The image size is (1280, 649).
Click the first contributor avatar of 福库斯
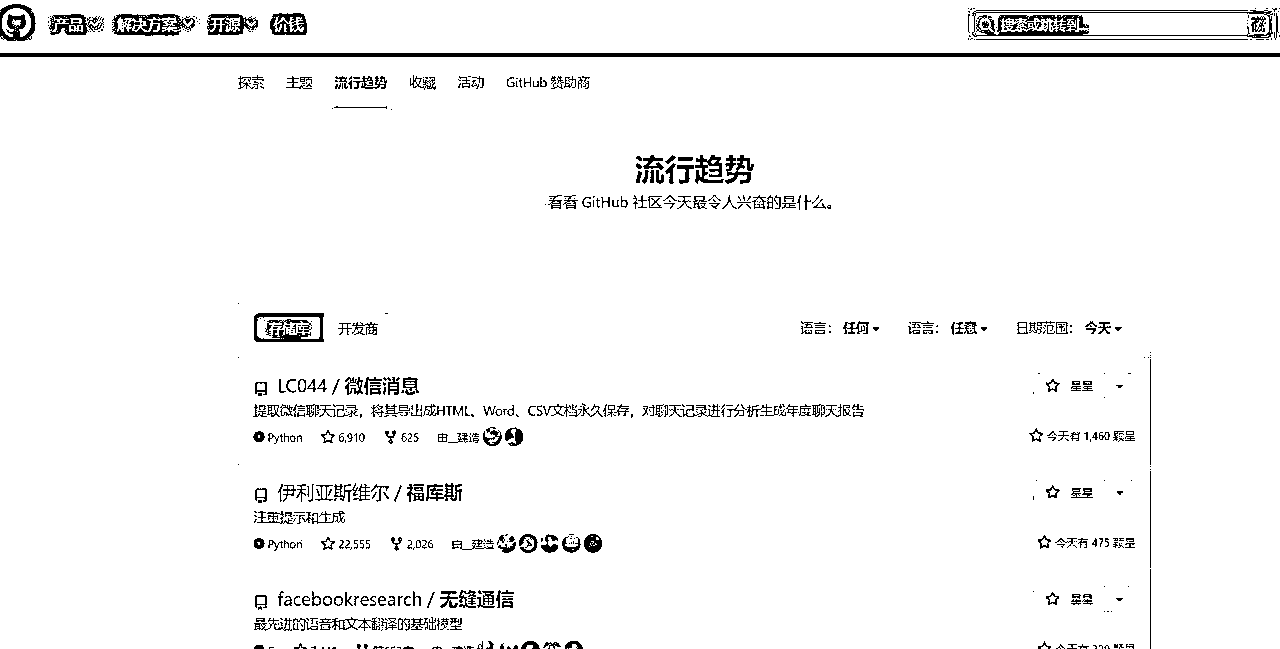[507, 544]
